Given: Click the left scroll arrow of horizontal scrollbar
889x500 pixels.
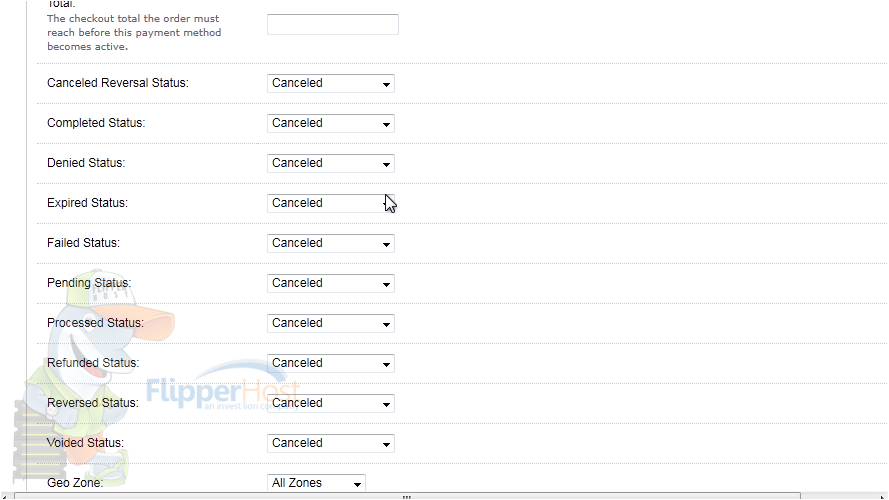Looking at the screenshot, I should 5,497.
